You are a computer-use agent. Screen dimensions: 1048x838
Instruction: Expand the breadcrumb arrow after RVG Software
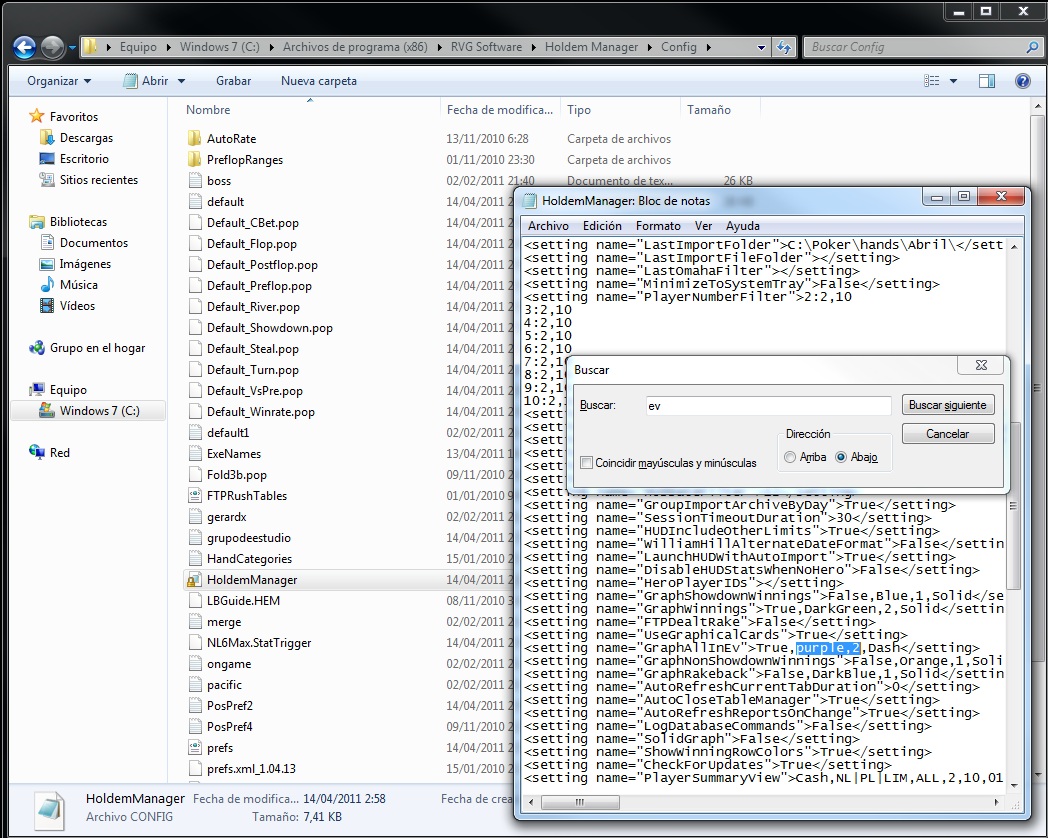(533, 47)
